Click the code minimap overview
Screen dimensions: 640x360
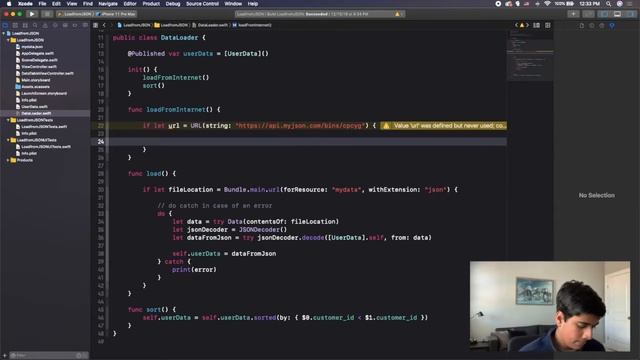point(530,57)
